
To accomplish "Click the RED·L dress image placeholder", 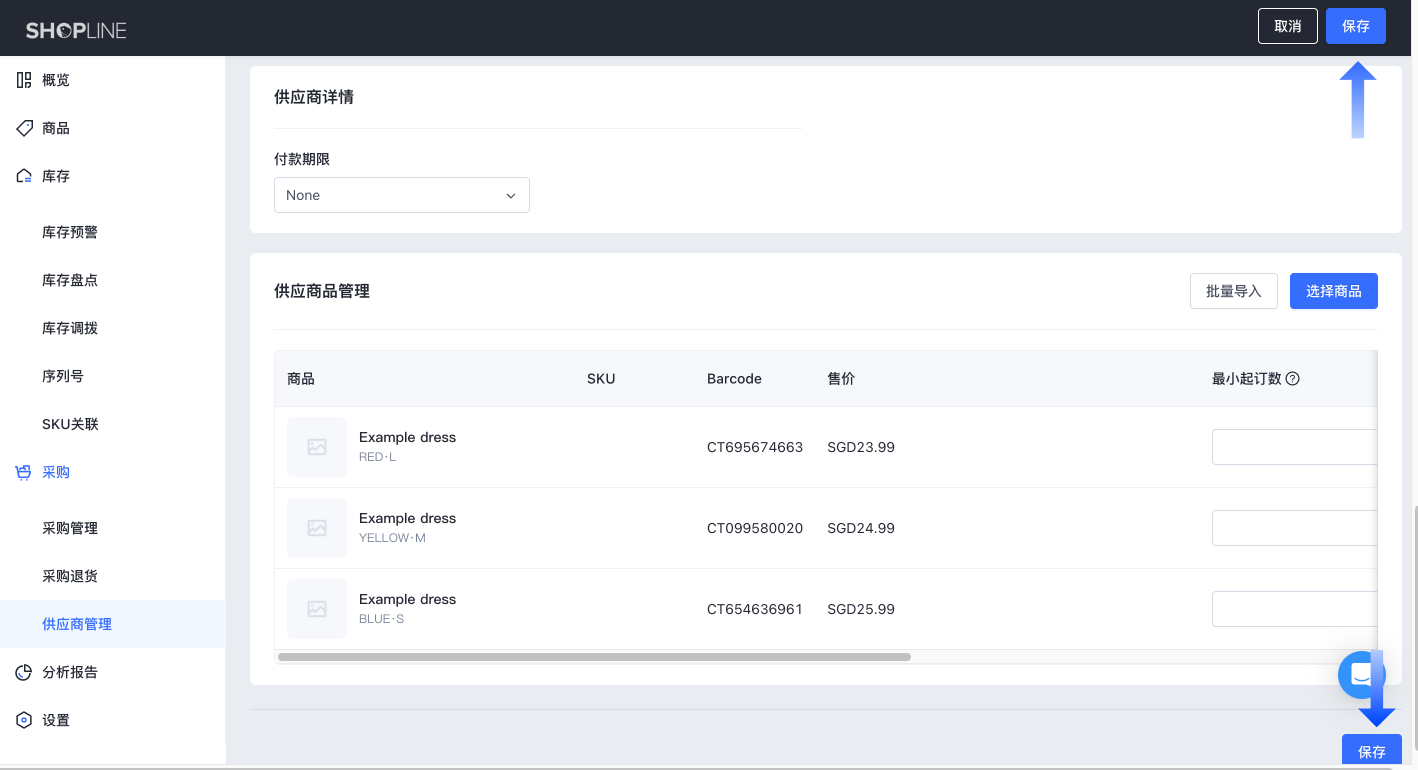I will [x=317, y=447].
